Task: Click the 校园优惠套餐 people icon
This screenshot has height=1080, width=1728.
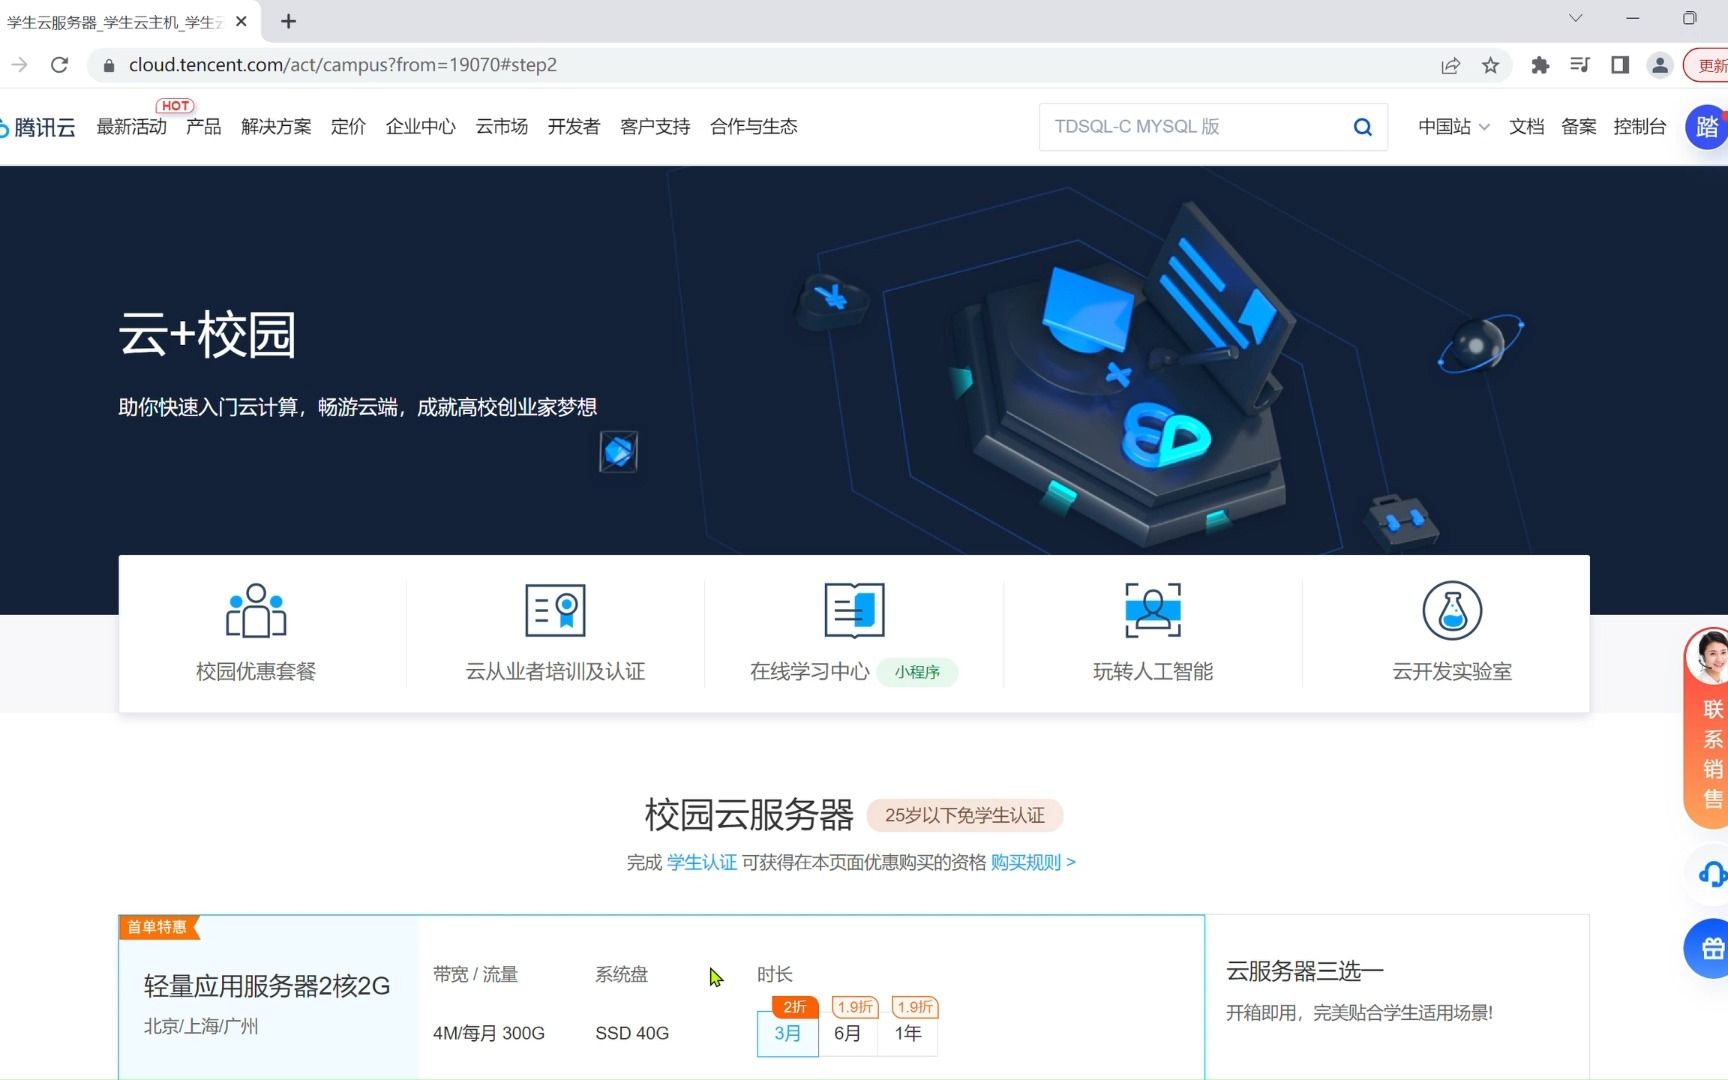Action: (256, 610)
